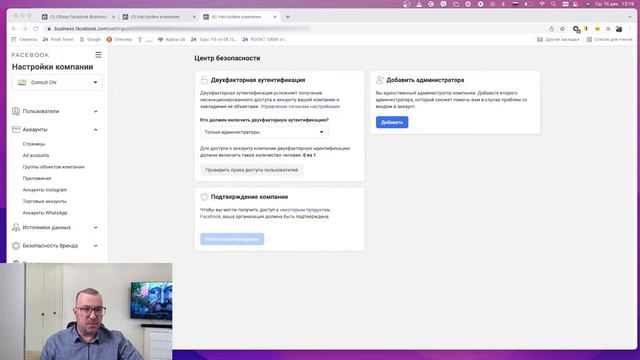Open Страницы in the sidebar
The height and width of the screenshot is (360, 640).
pos(34,144)
